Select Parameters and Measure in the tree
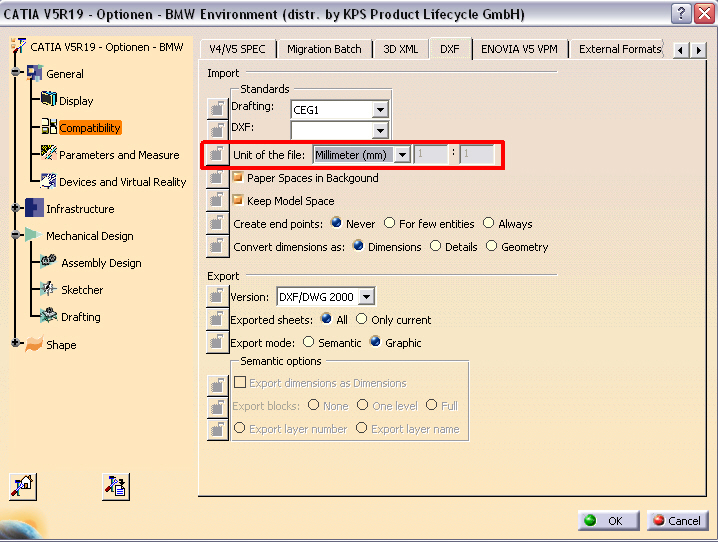 119,155
